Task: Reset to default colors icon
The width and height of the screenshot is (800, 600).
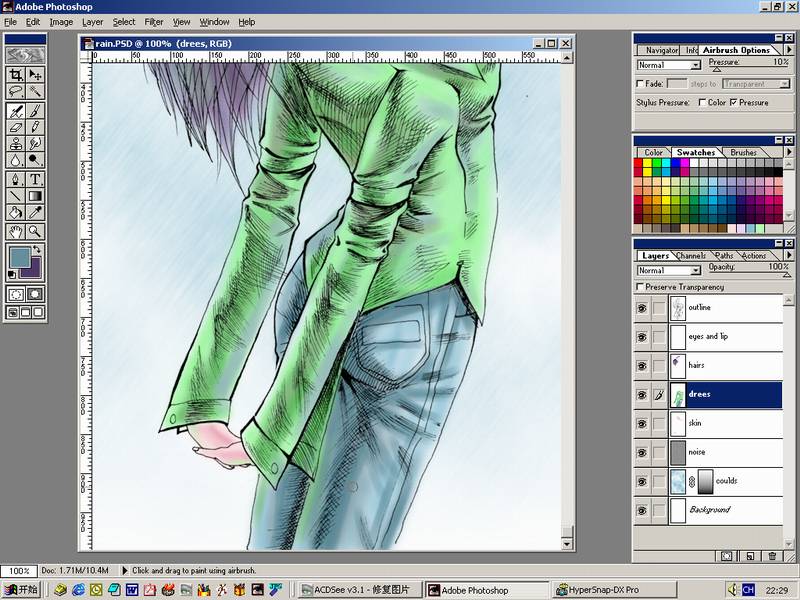Action: point(12,275)
